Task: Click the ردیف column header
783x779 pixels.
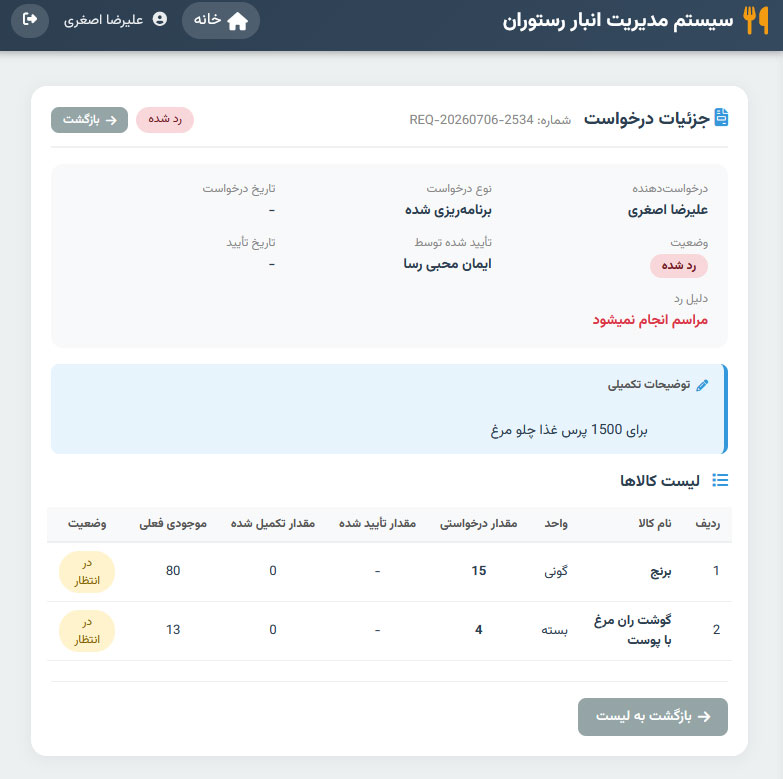Action: tap(708, 523)
